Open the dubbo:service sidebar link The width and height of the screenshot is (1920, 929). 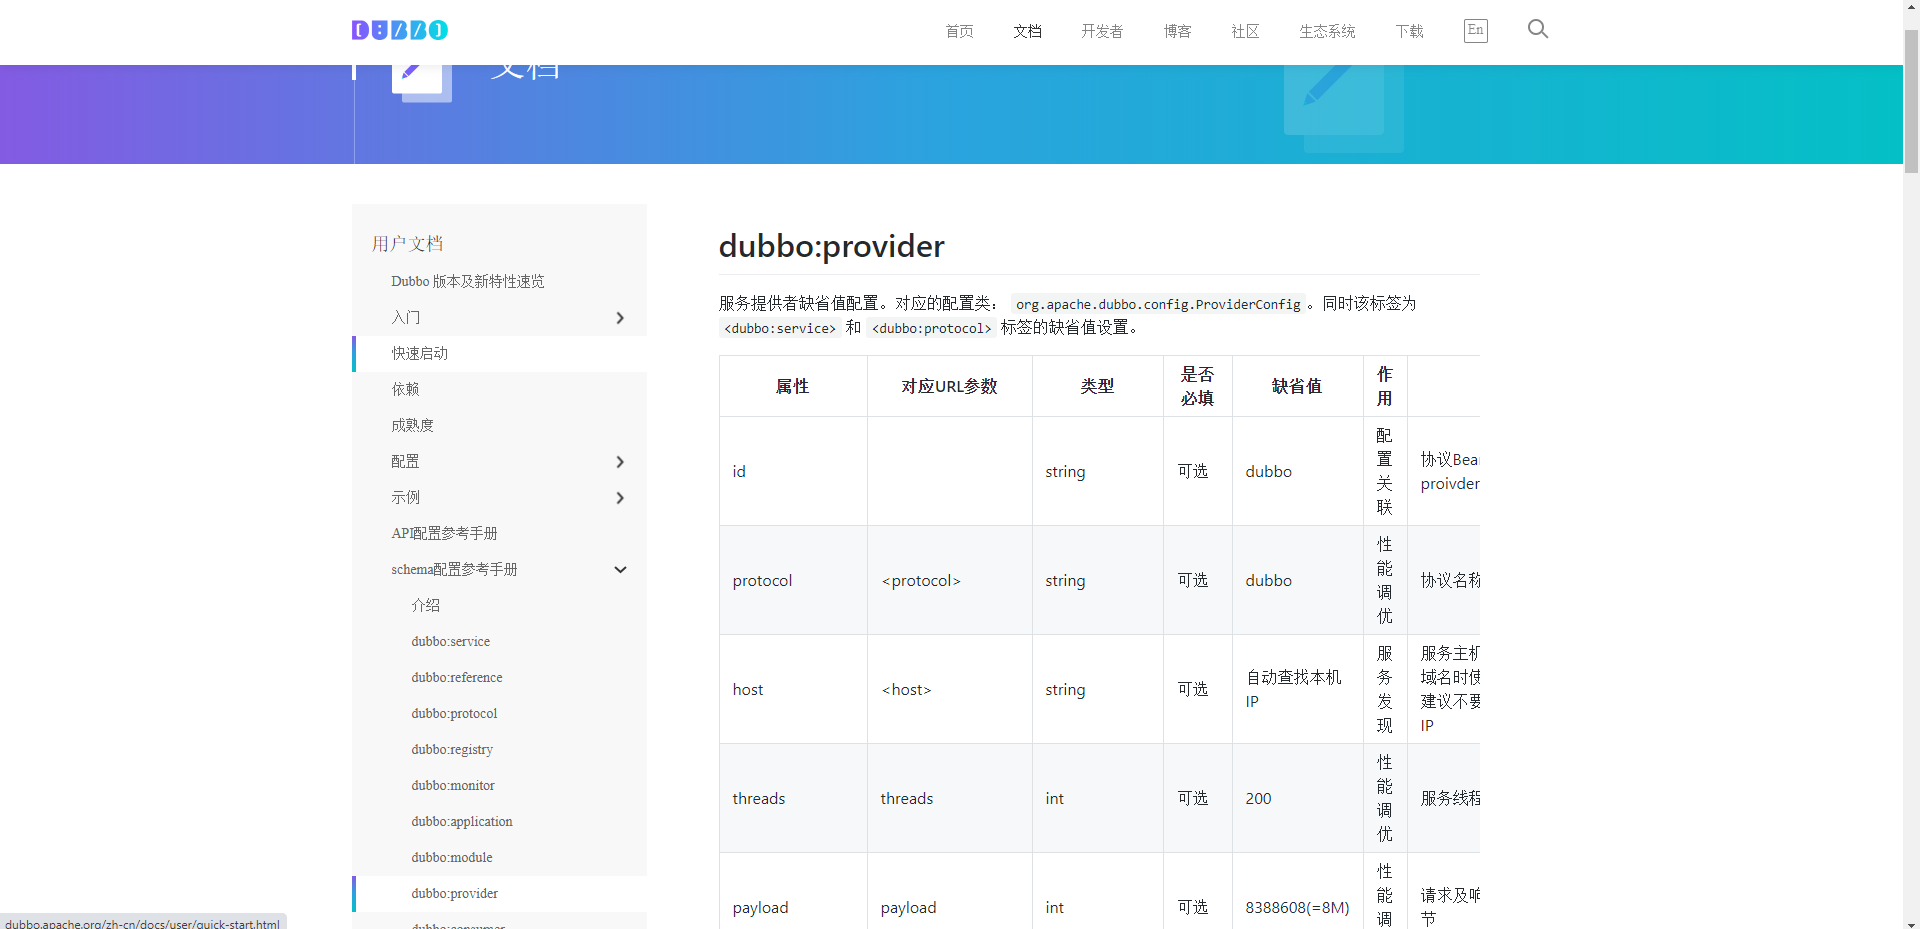[450, 642]
